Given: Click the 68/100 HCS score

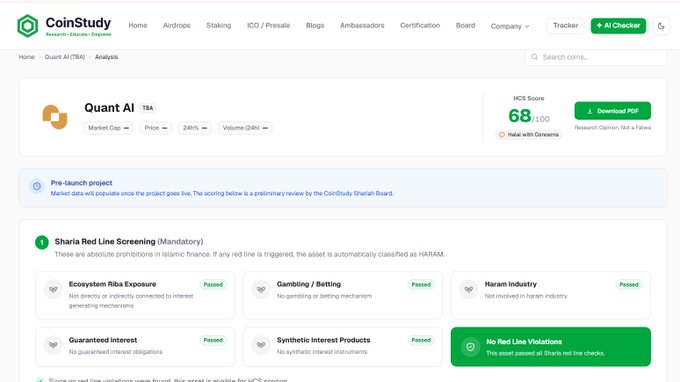Looking at the screenshot, I should pos(529,116).
